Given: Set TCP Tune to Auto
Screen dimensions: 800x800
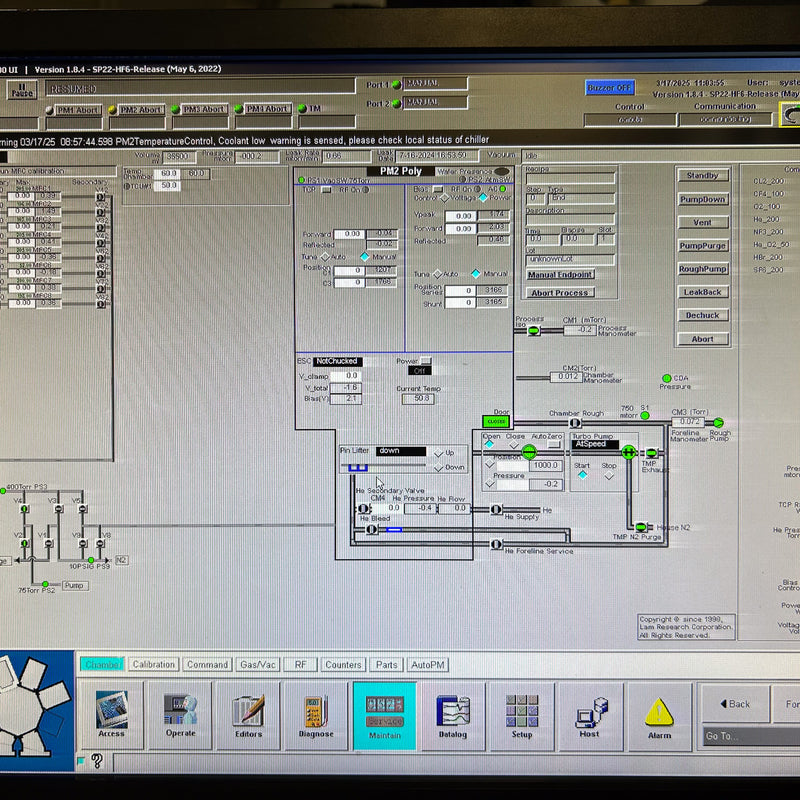Looking at the screenshot, I should click(x=326, y=255).
